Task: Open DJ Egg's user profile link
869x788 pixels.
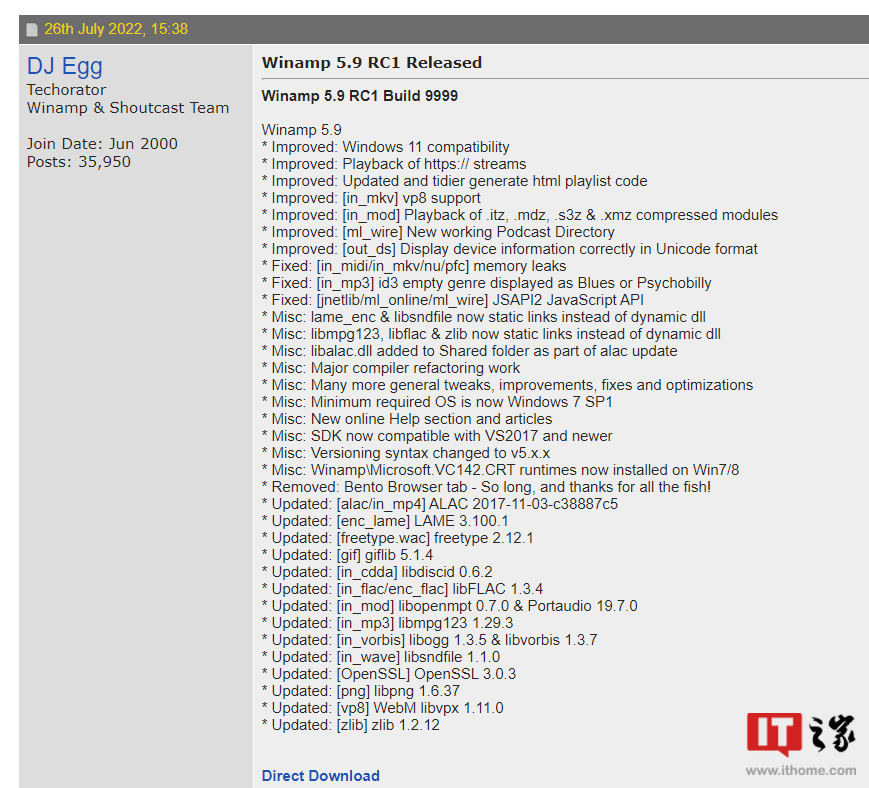Action: tap(65, 66)
